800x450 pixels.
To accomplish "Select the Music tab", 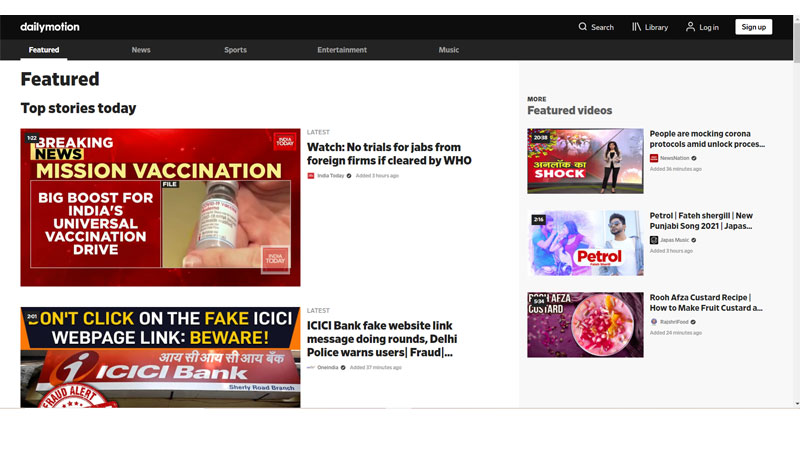I will click(x=449, y=50).
